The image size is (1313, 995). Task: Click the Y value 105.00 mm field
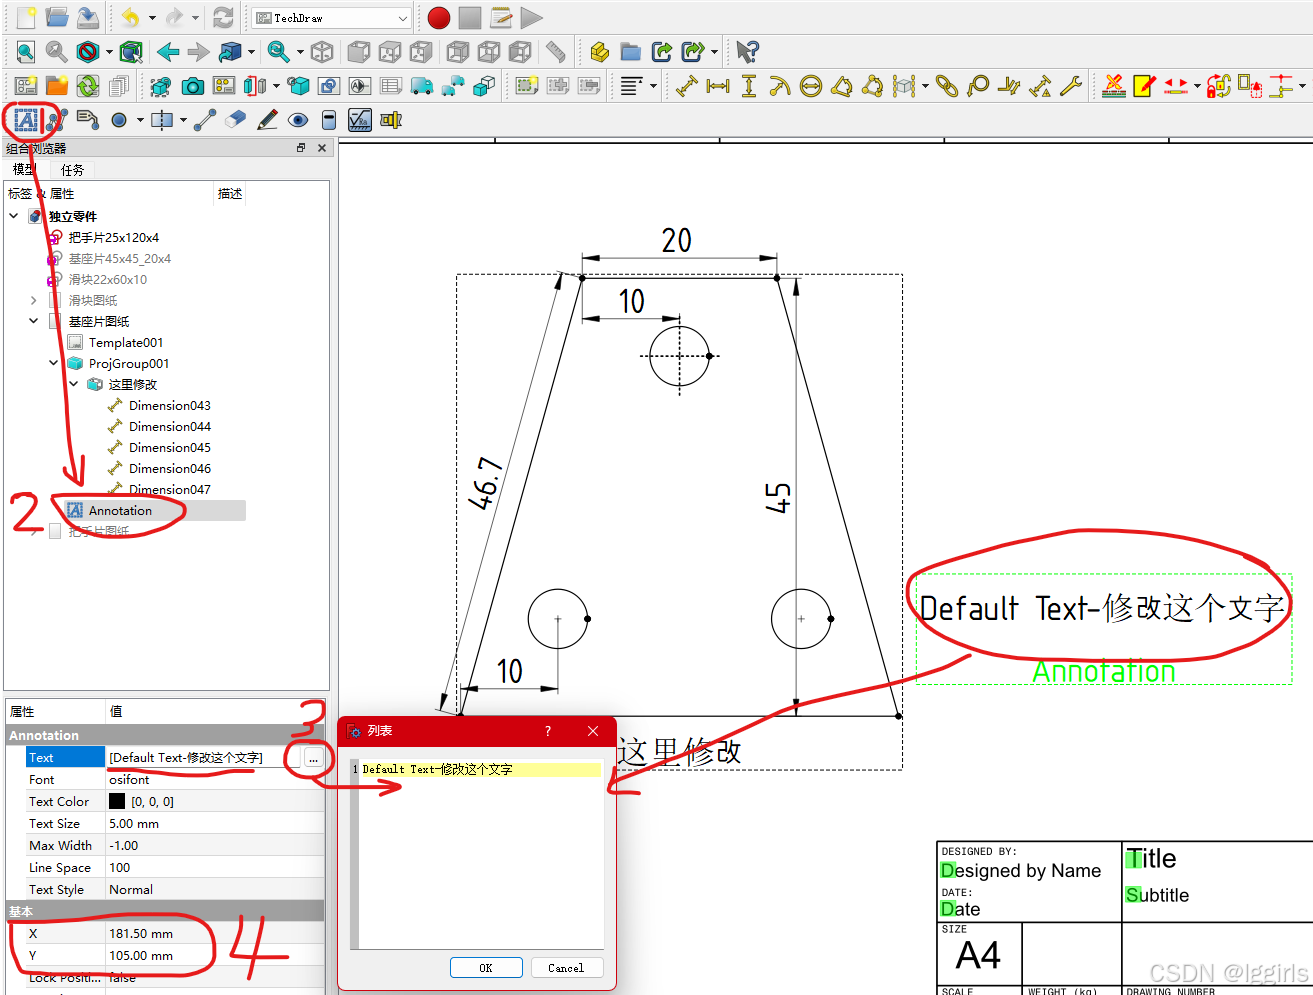pyautogui.click(x=214, y=955)
